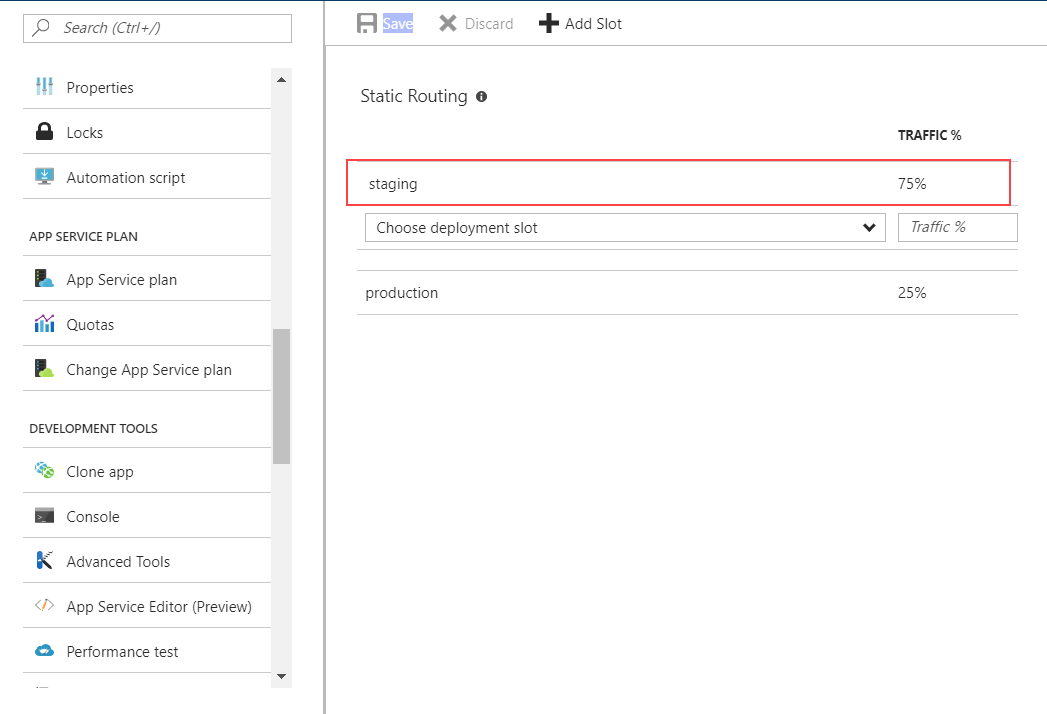1047x714 pixels.
Task: Click the Save button
Action: tap(385, 23)
